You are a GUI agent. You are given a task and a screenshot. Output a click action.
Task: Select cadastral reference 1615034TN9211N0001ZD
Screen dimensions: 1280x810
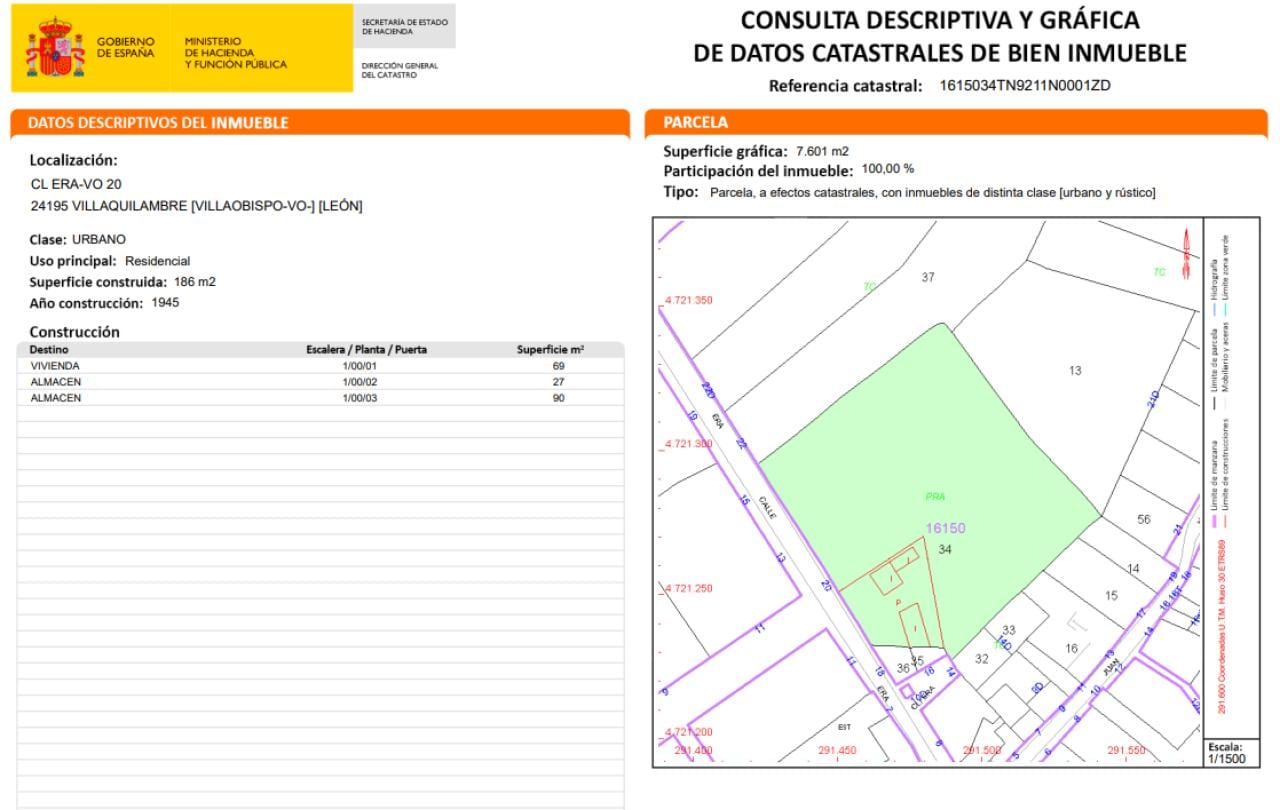click(1025, 86)
